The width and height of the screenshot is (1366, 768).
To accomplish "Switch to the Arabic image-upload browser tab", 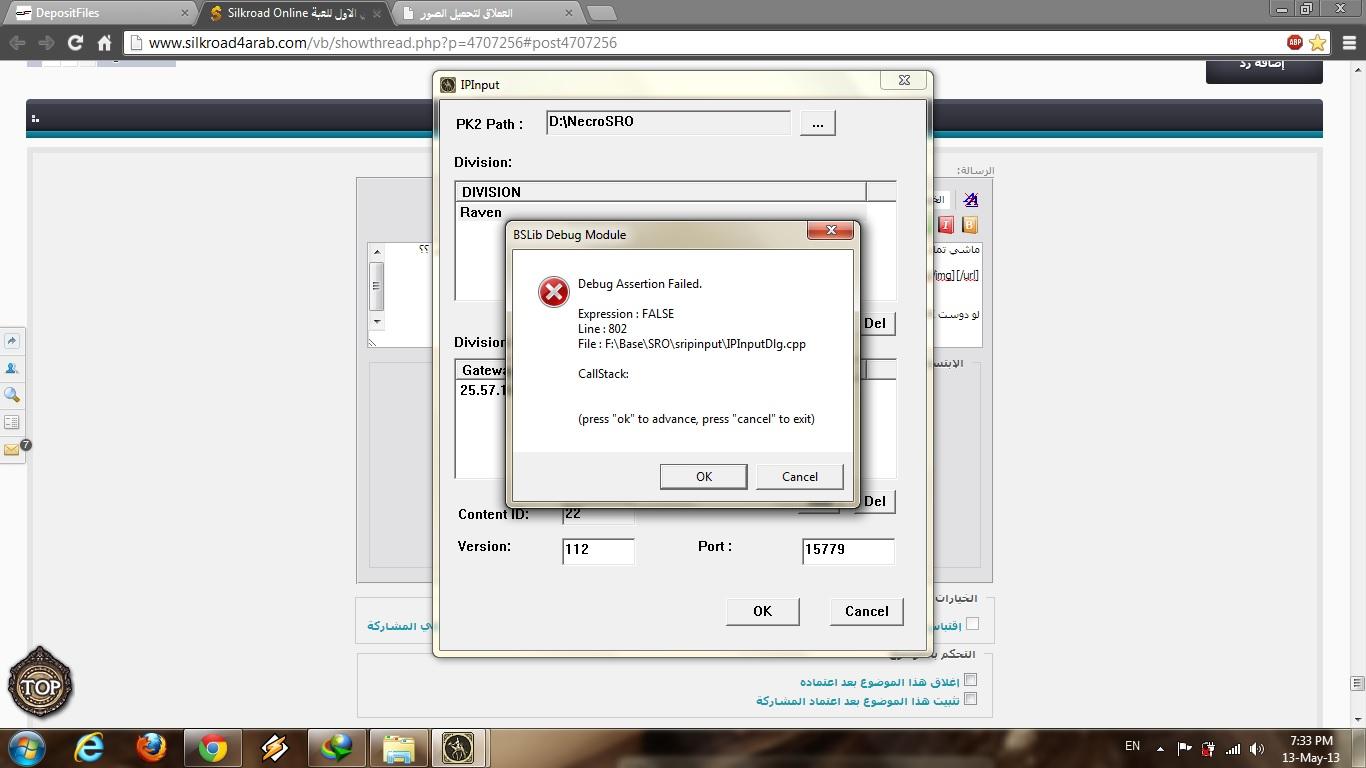I will [487, 13].
